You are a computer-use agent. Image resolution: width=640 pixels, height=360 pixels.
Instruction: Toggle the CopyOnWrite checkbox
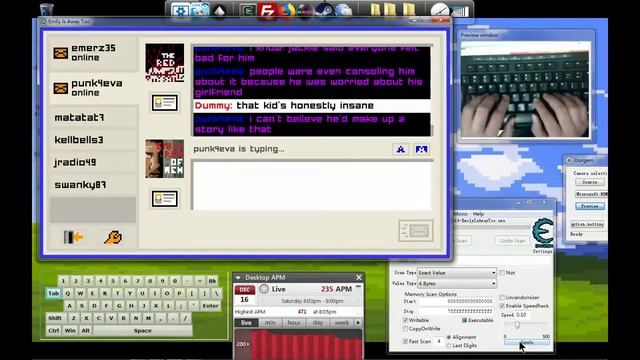pyautogui.click(x=405, y=329)
